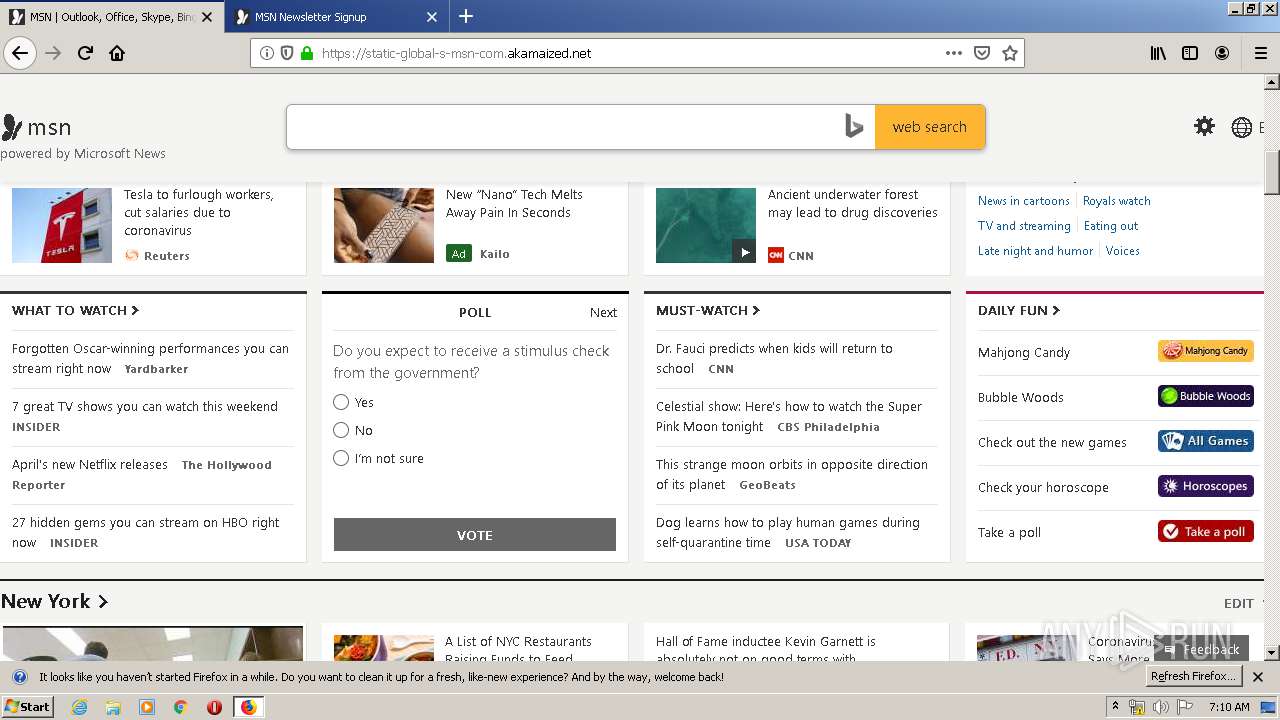This screenshot has height=720, width=1280.
Task: Open page actions three-dot menu
Action: point(954,53)
